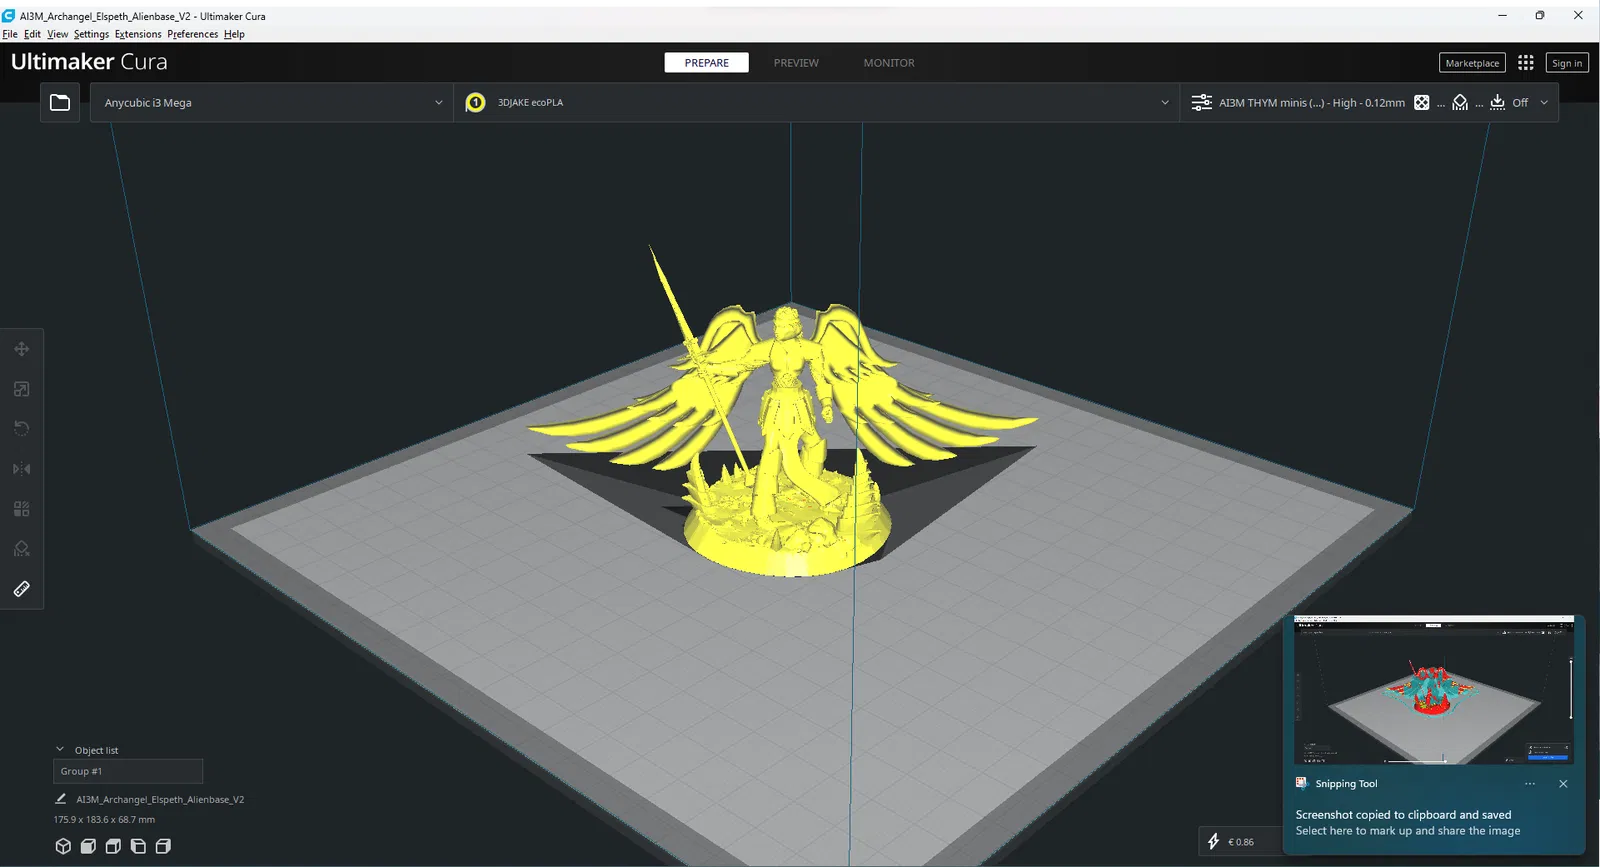Switch to the left side view cube

[138, 846]
